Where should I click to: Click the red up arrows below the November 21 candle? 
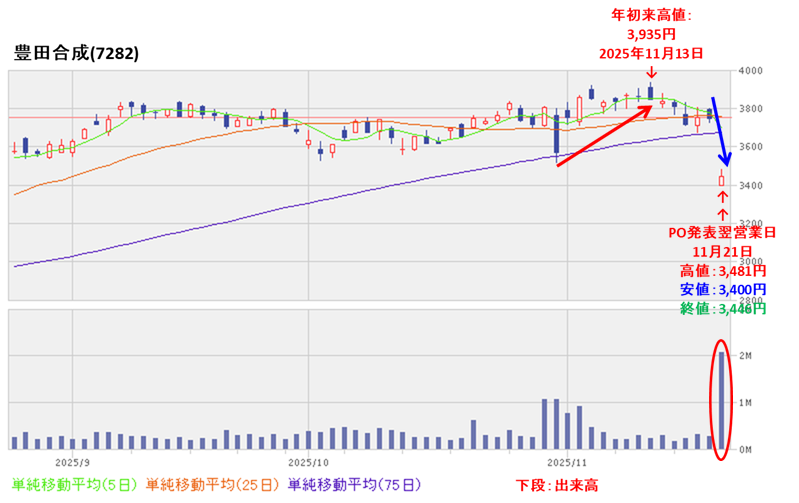tap(723, 206)
